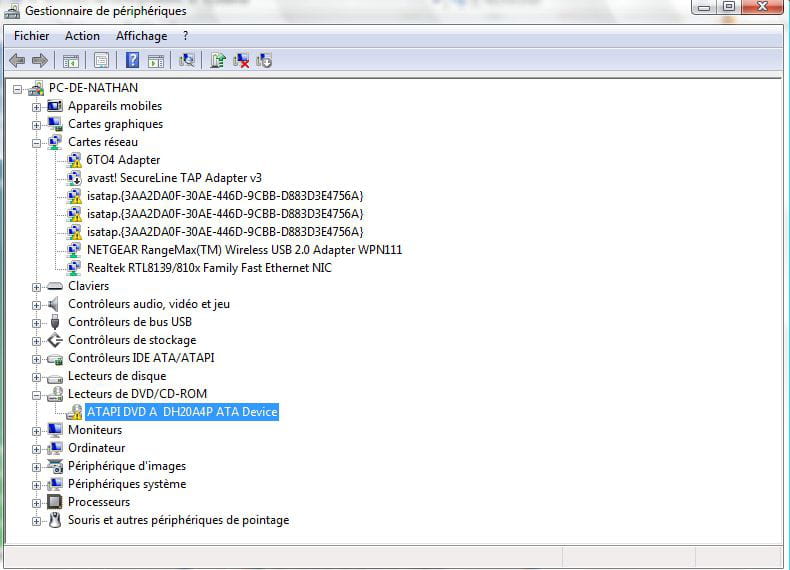Select the PC-DE-NATHAN computer icon

click(x=36, y=88)
